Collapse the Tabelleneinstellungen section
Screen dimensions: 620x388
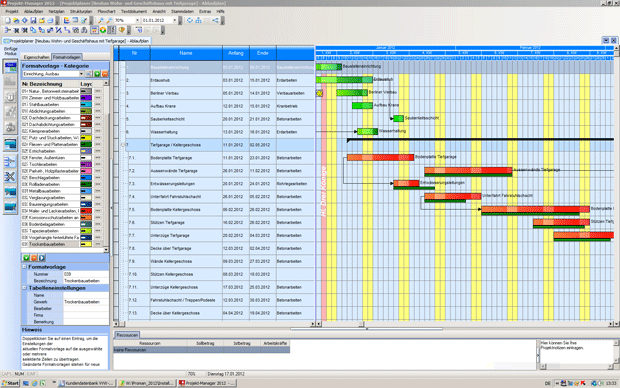click(x=25, y=288)
